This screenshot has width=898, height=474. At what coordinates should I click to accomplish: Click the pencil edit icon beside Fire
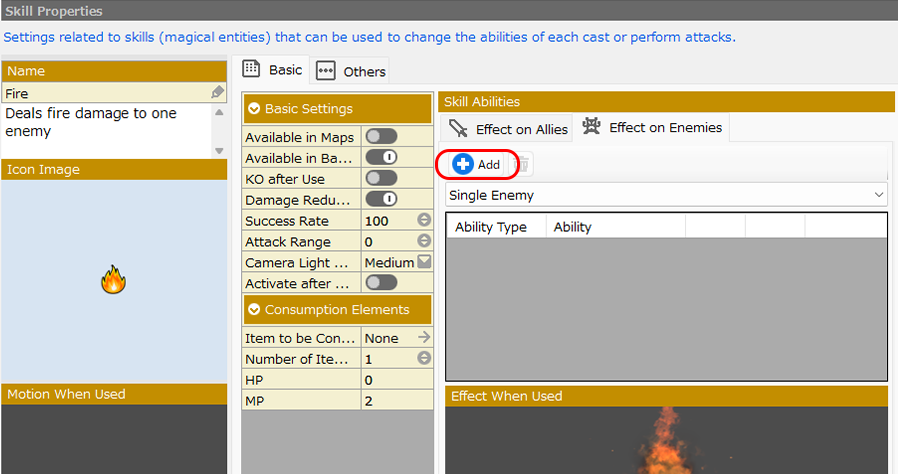click(x=218, y=93)
